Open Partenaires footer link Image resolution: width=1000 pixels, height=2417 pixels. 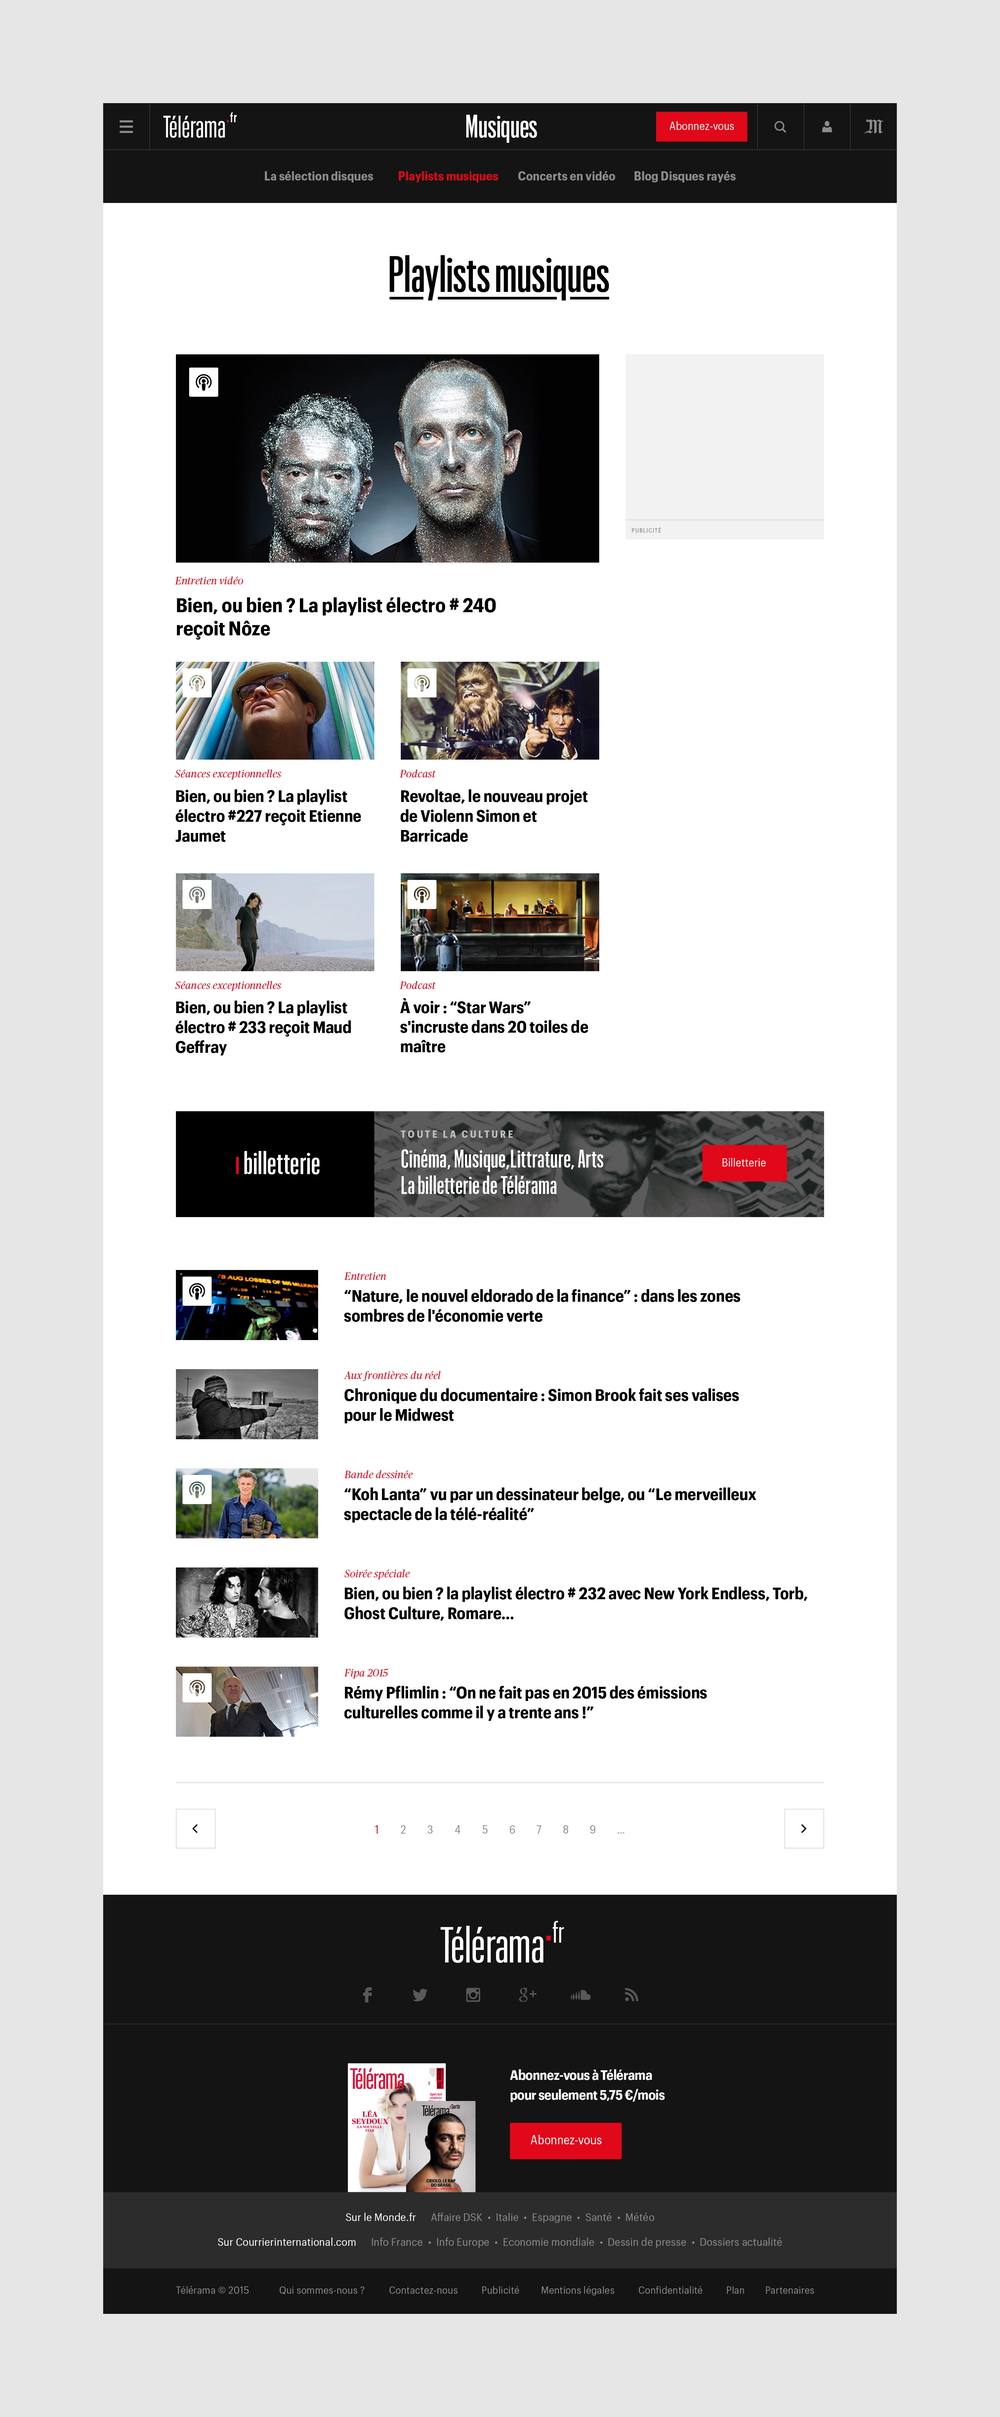point(790,2290)
